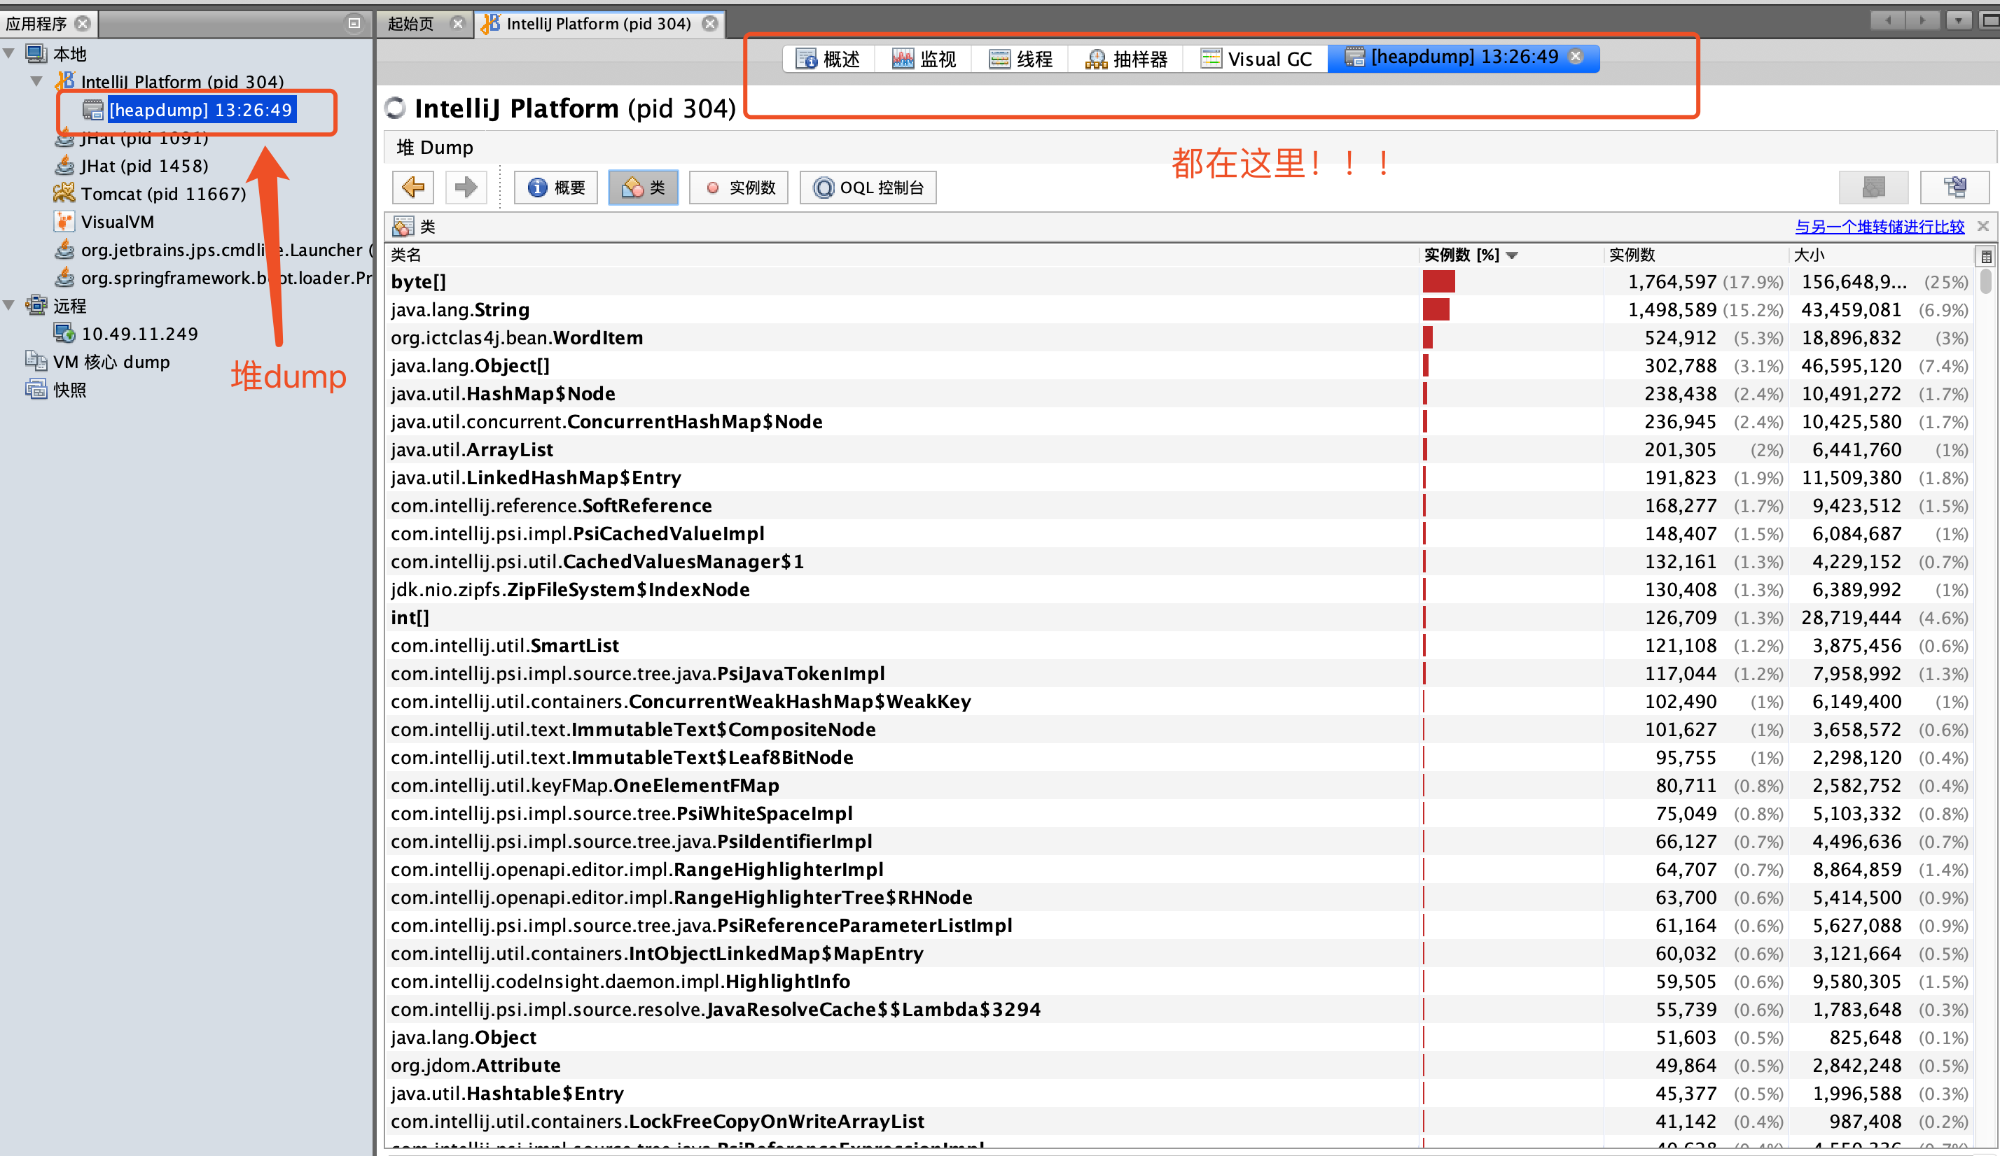Switch to the 抽样器 sampler tab

(1127, 59)
